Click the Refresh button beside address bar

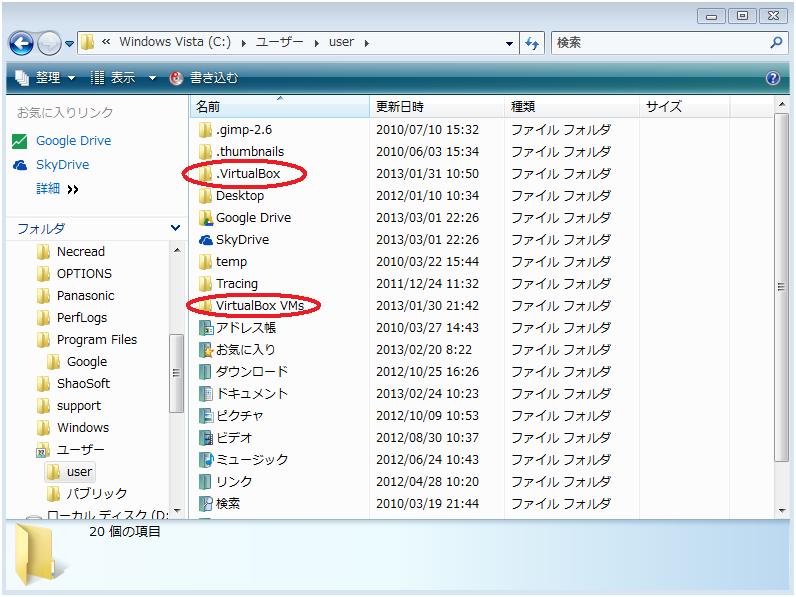pyautogui.click(x=532, y=43)
